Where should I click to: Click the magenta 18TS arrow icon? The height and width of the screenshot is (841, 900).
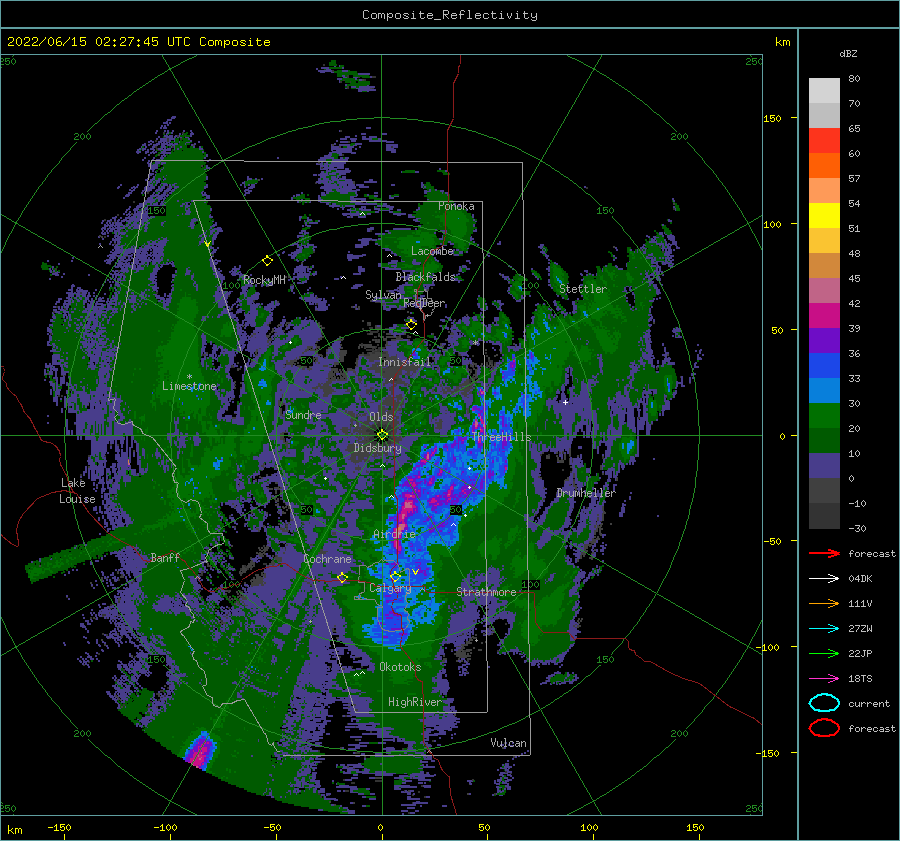(824, 679)
